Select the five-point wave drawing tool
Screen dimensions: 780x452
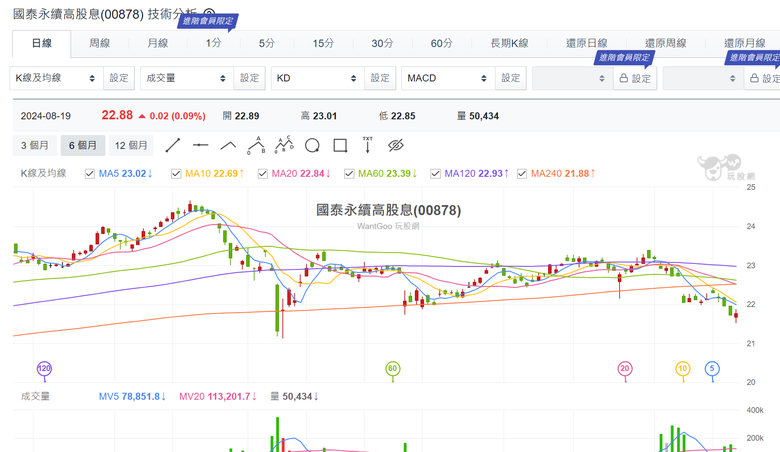[284, 145]
